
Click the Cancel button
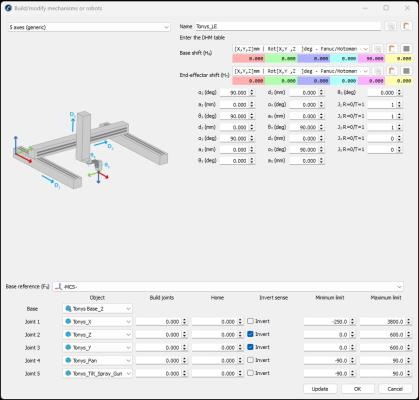(x=395, y=389)
